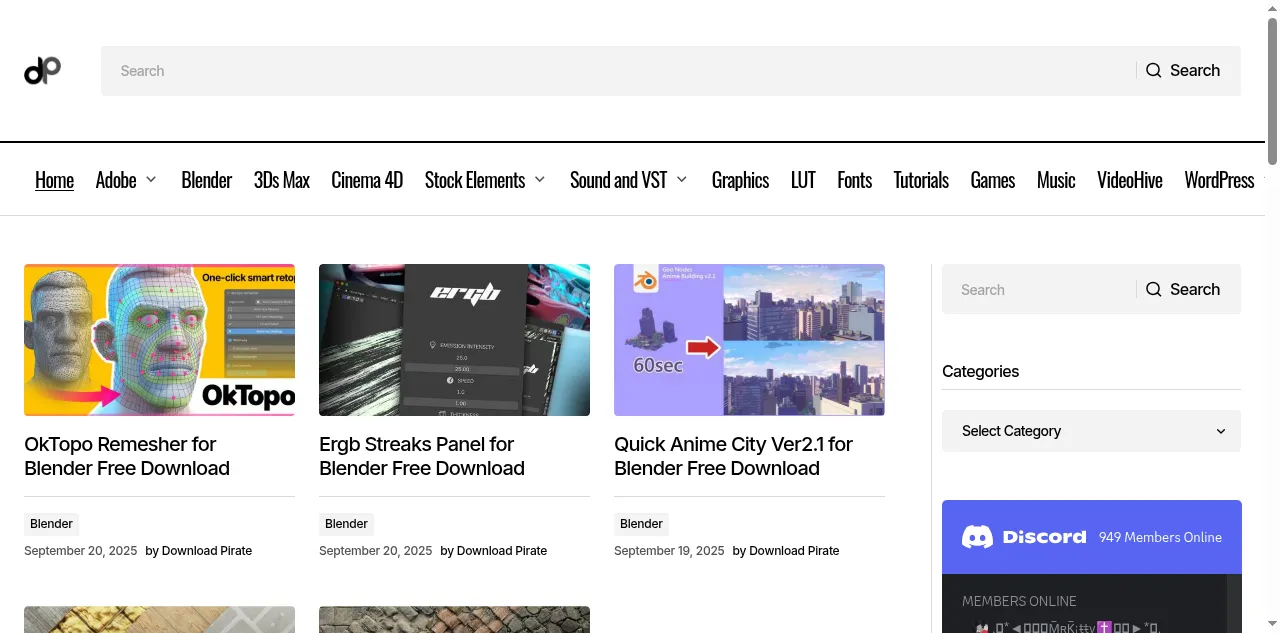
Task: Open the 3Ds Max menu item
Action: [282, 180]
